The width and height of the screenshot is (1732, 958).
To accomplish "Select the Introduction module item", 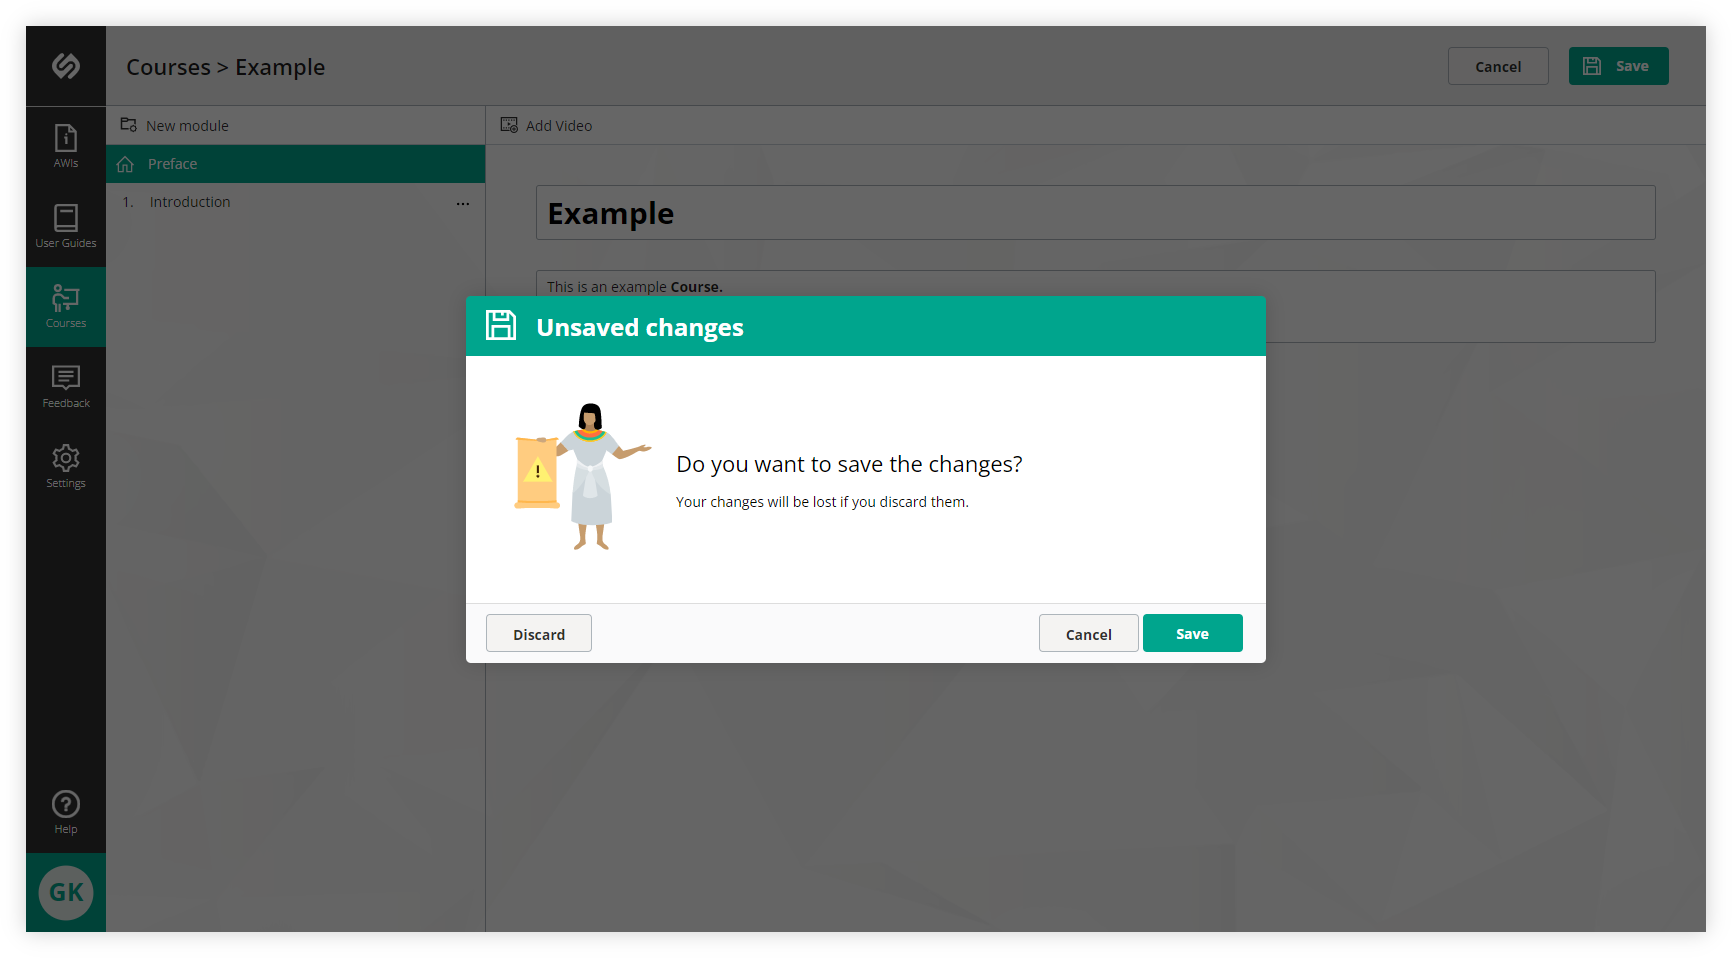I will tap(189, 201).
